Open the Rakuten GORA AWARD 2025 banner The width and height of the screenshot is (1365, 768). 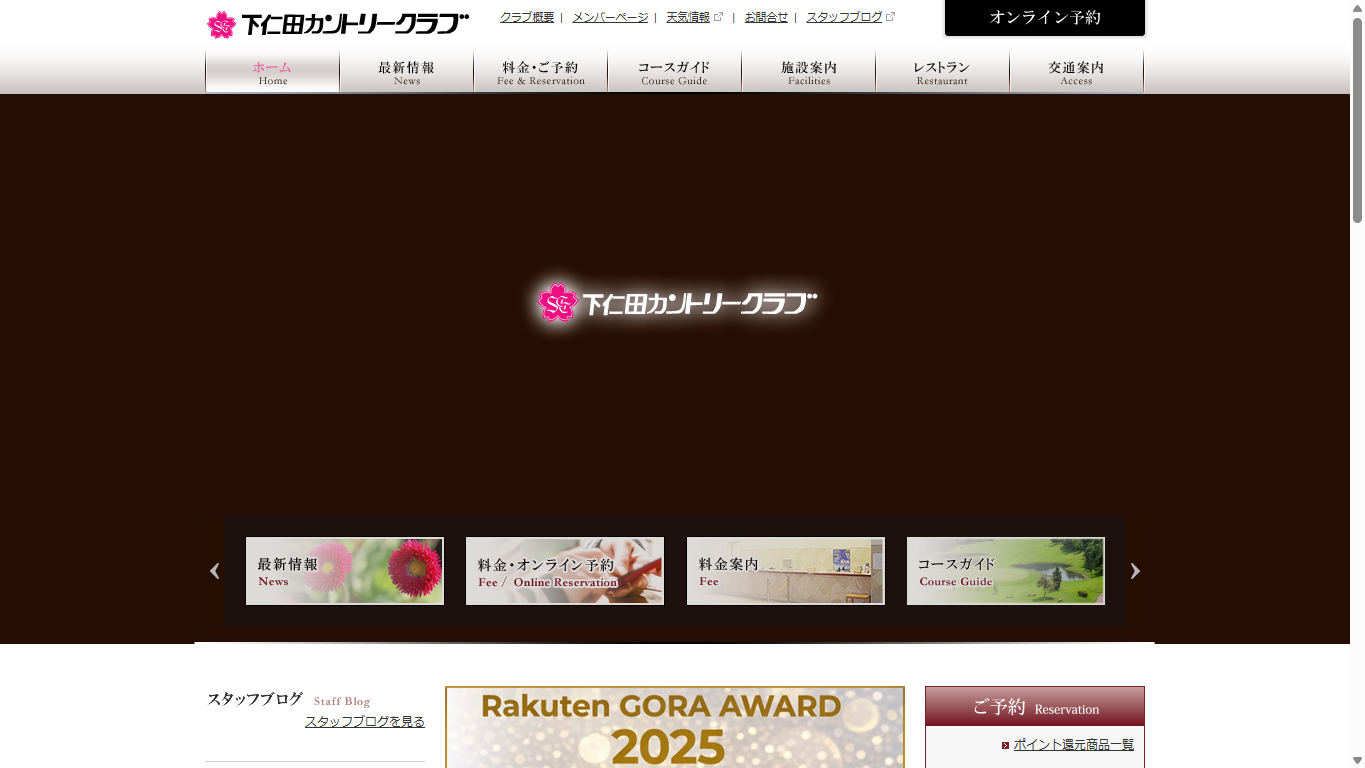pos(675,727)
